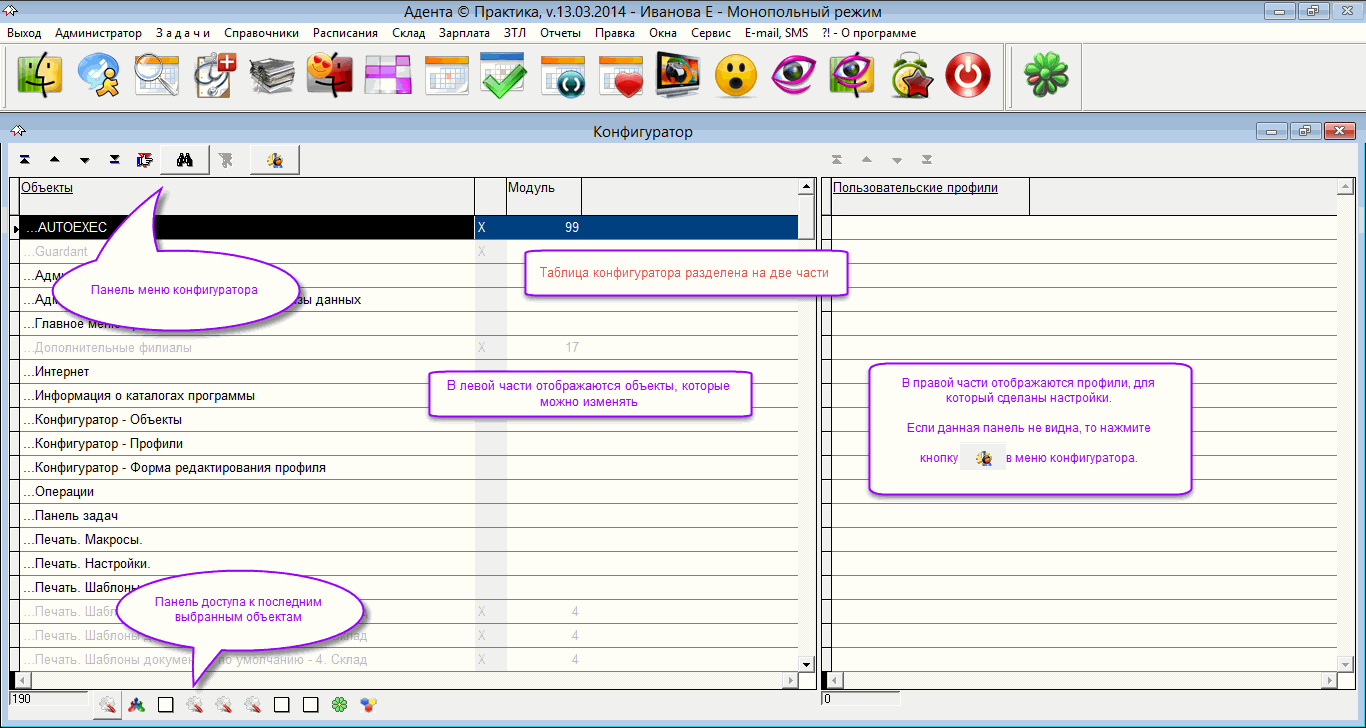
Task: Click the magnifying glass calendar icon
Action: click(x=155, y=76)
